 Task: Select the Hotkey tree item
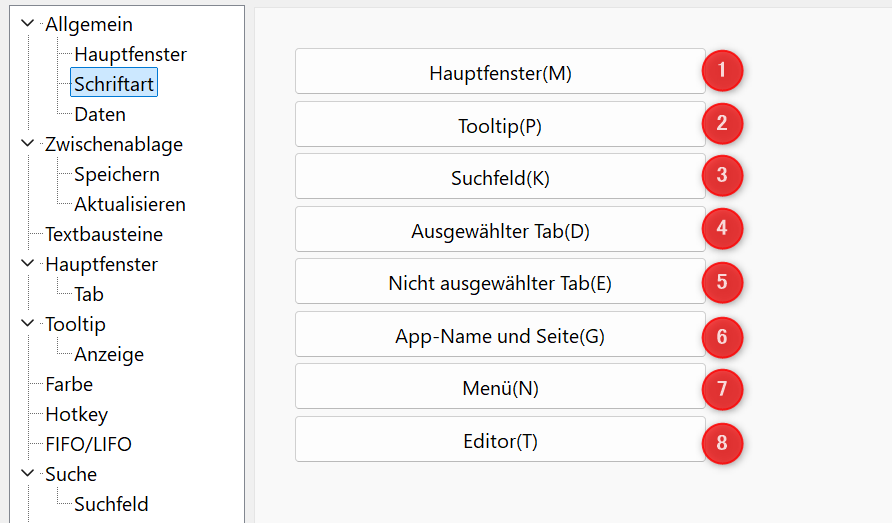click(x=76, y=414)
